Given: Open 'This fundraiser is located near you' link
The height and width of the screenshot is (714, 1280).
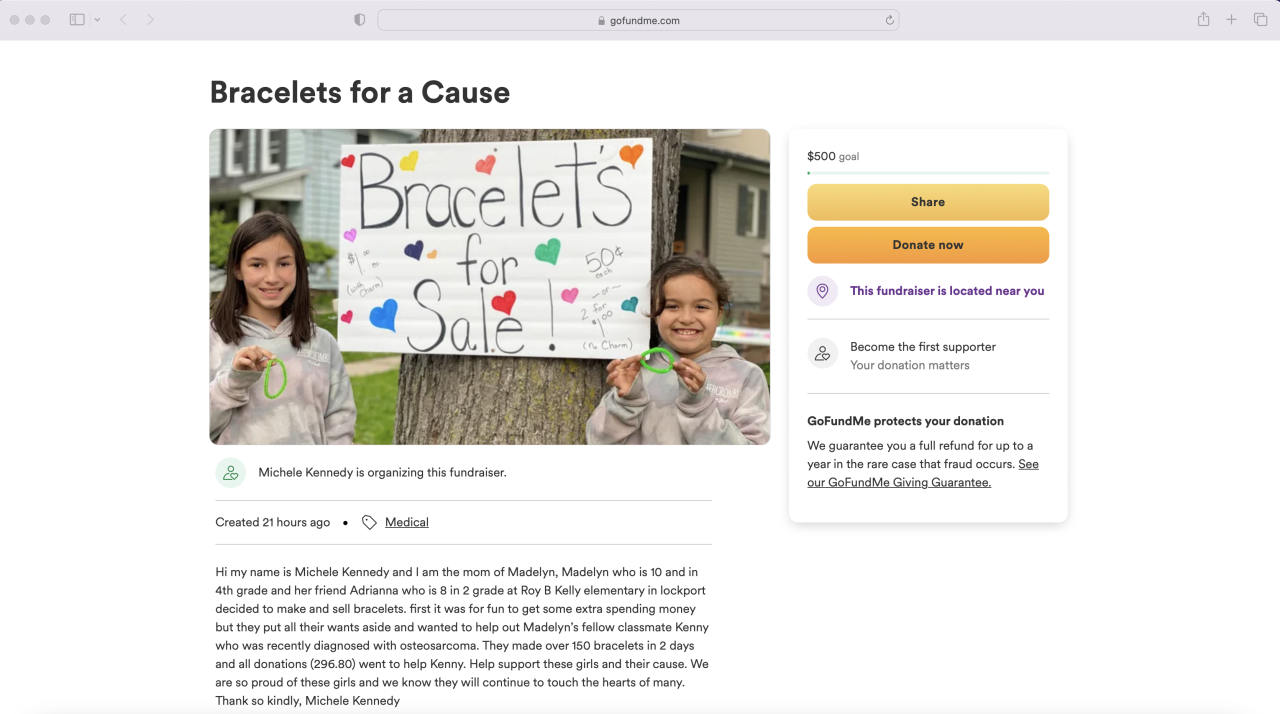Looking at the screenshot, I should coord(946,291).
